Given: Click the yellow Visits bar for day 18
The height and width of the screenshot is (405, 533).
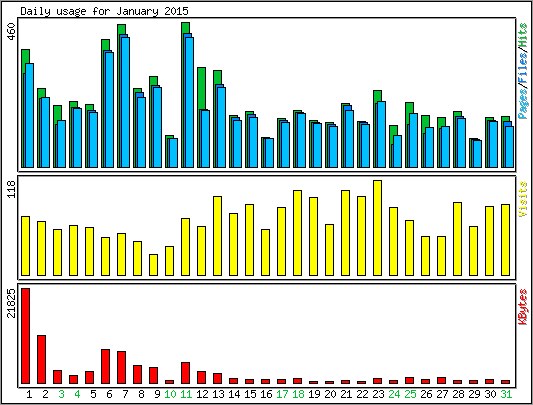Looking at the screenshot, I should tap(297, 233).
